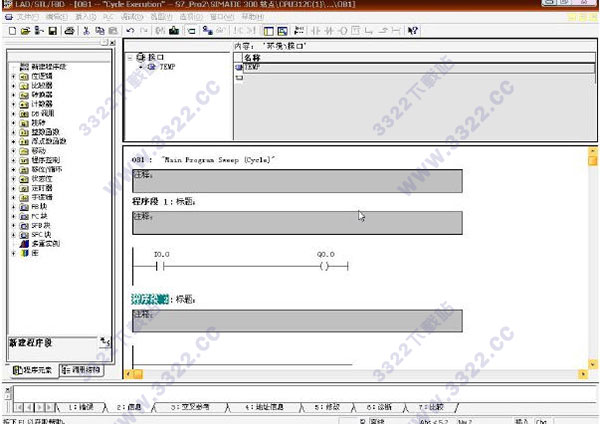The height and width of the screenshot is (424, 600).
Task: Expand the FB 块 node
Action: tap(13, 207)
